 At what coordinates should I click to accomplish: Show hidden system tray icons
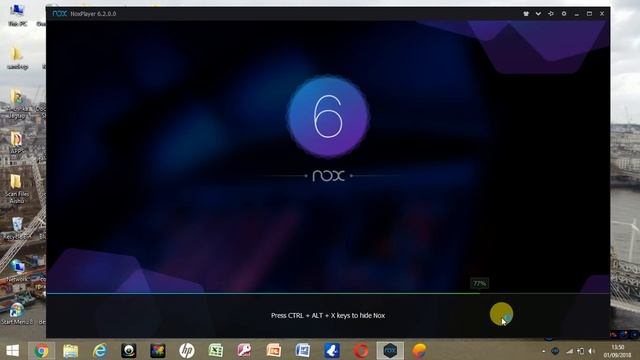544,351
